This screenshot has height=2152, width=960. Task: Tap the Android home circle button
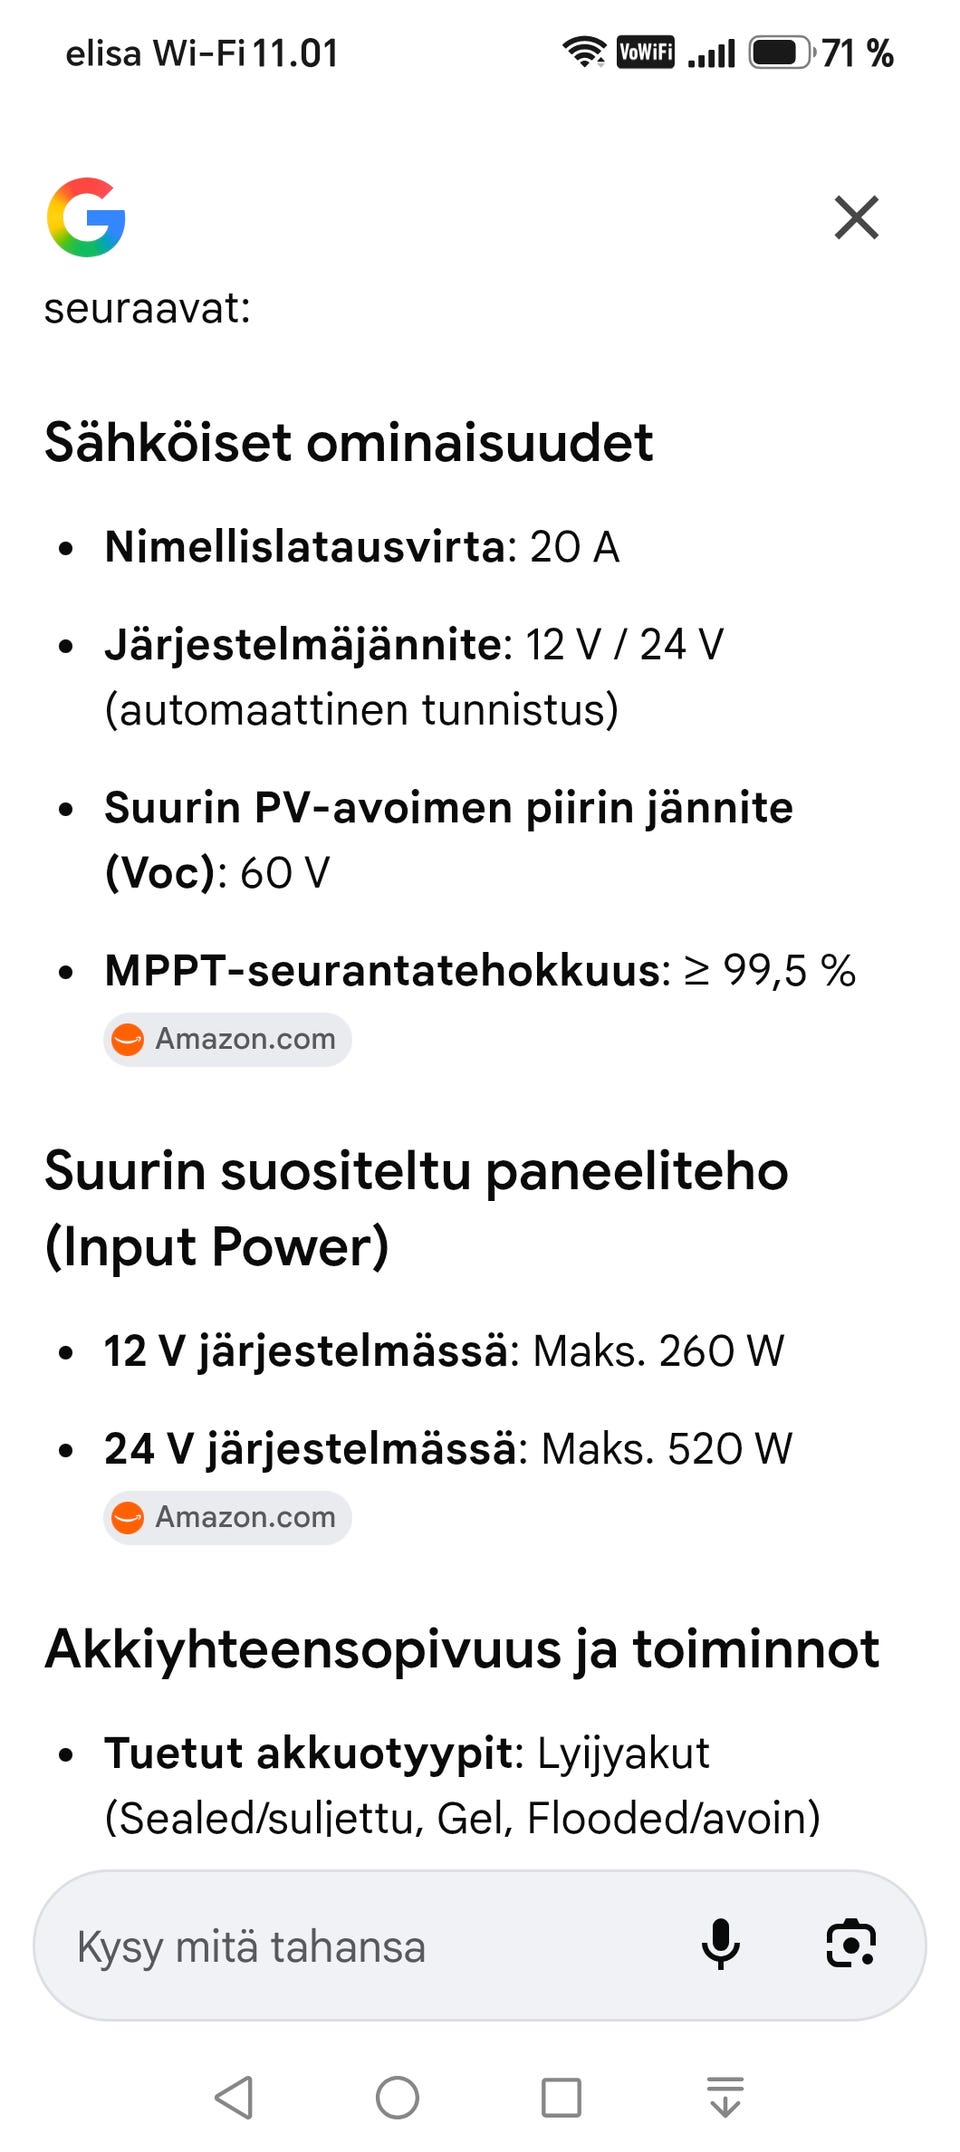tap(397, 2097)
